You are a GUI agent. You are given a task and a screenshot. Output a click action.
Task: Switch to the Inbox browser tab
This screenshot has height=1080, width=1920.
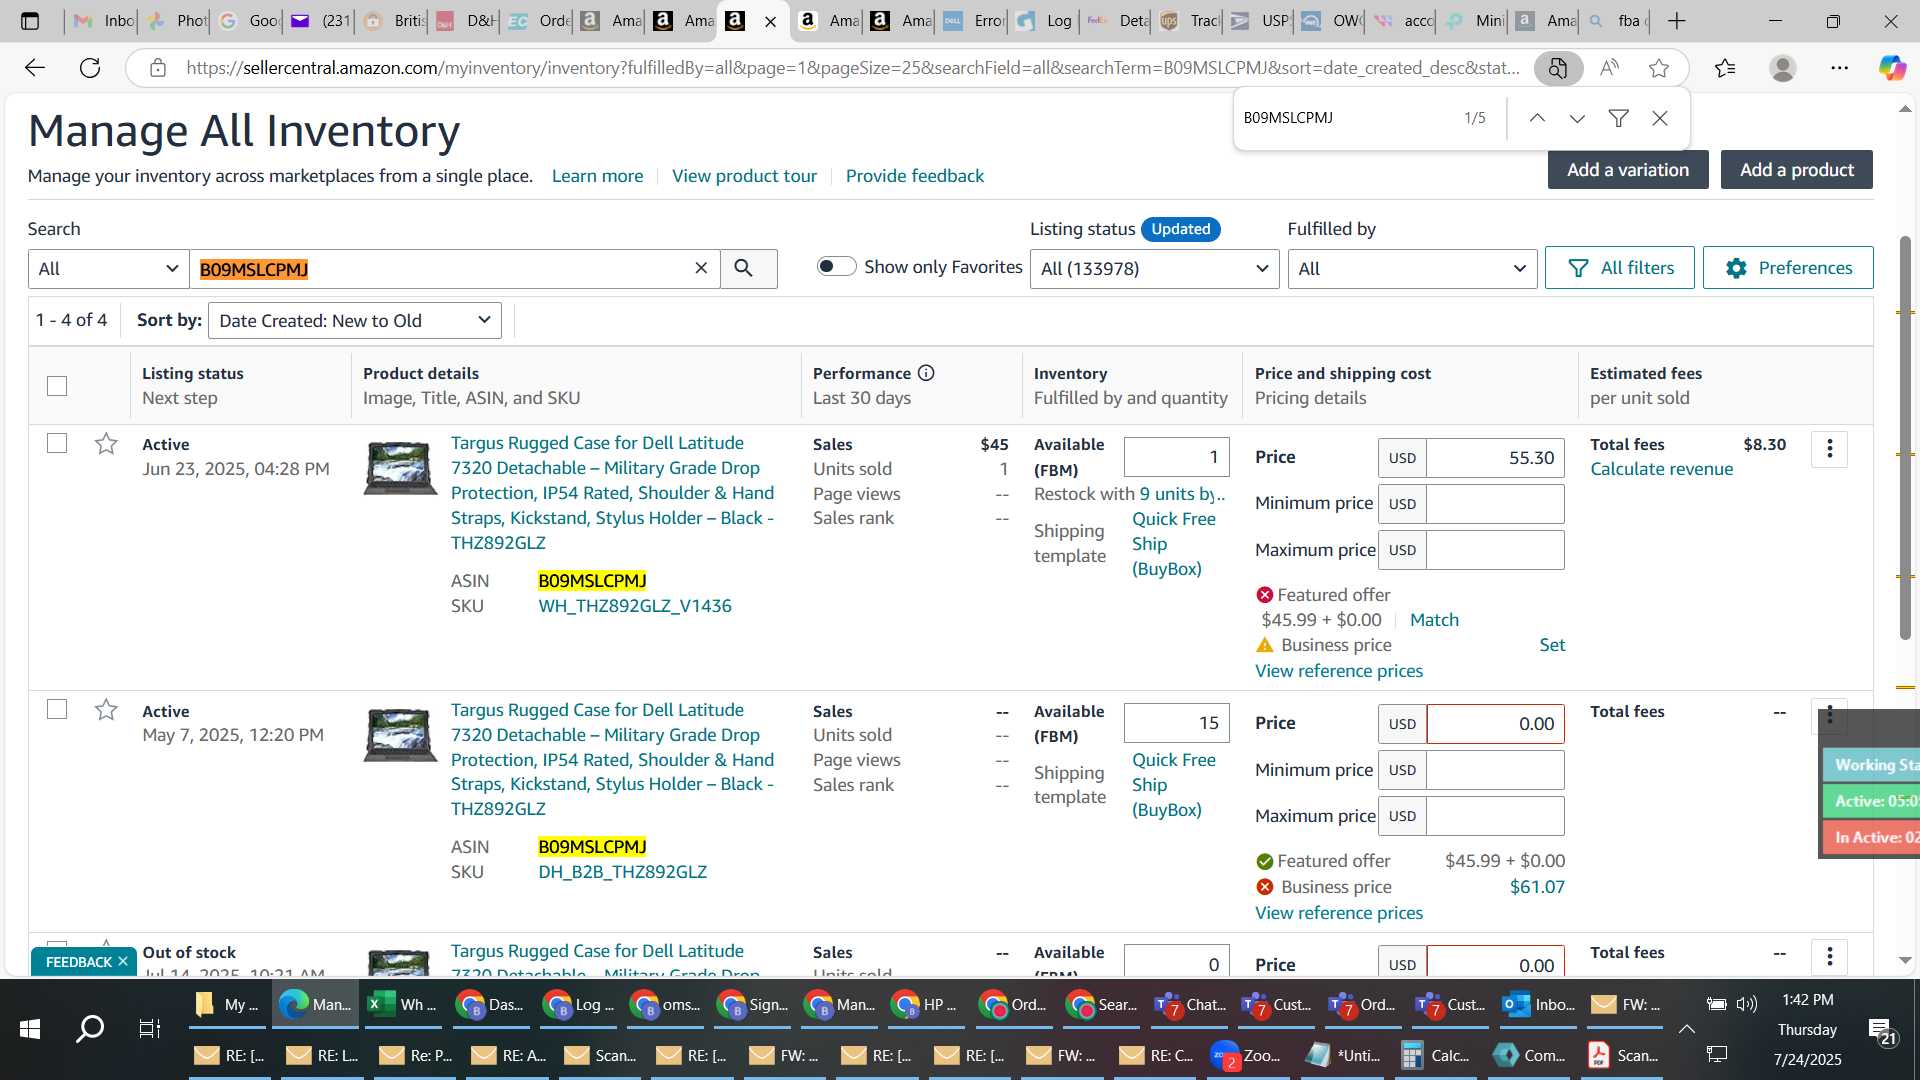tap(102, 21)
